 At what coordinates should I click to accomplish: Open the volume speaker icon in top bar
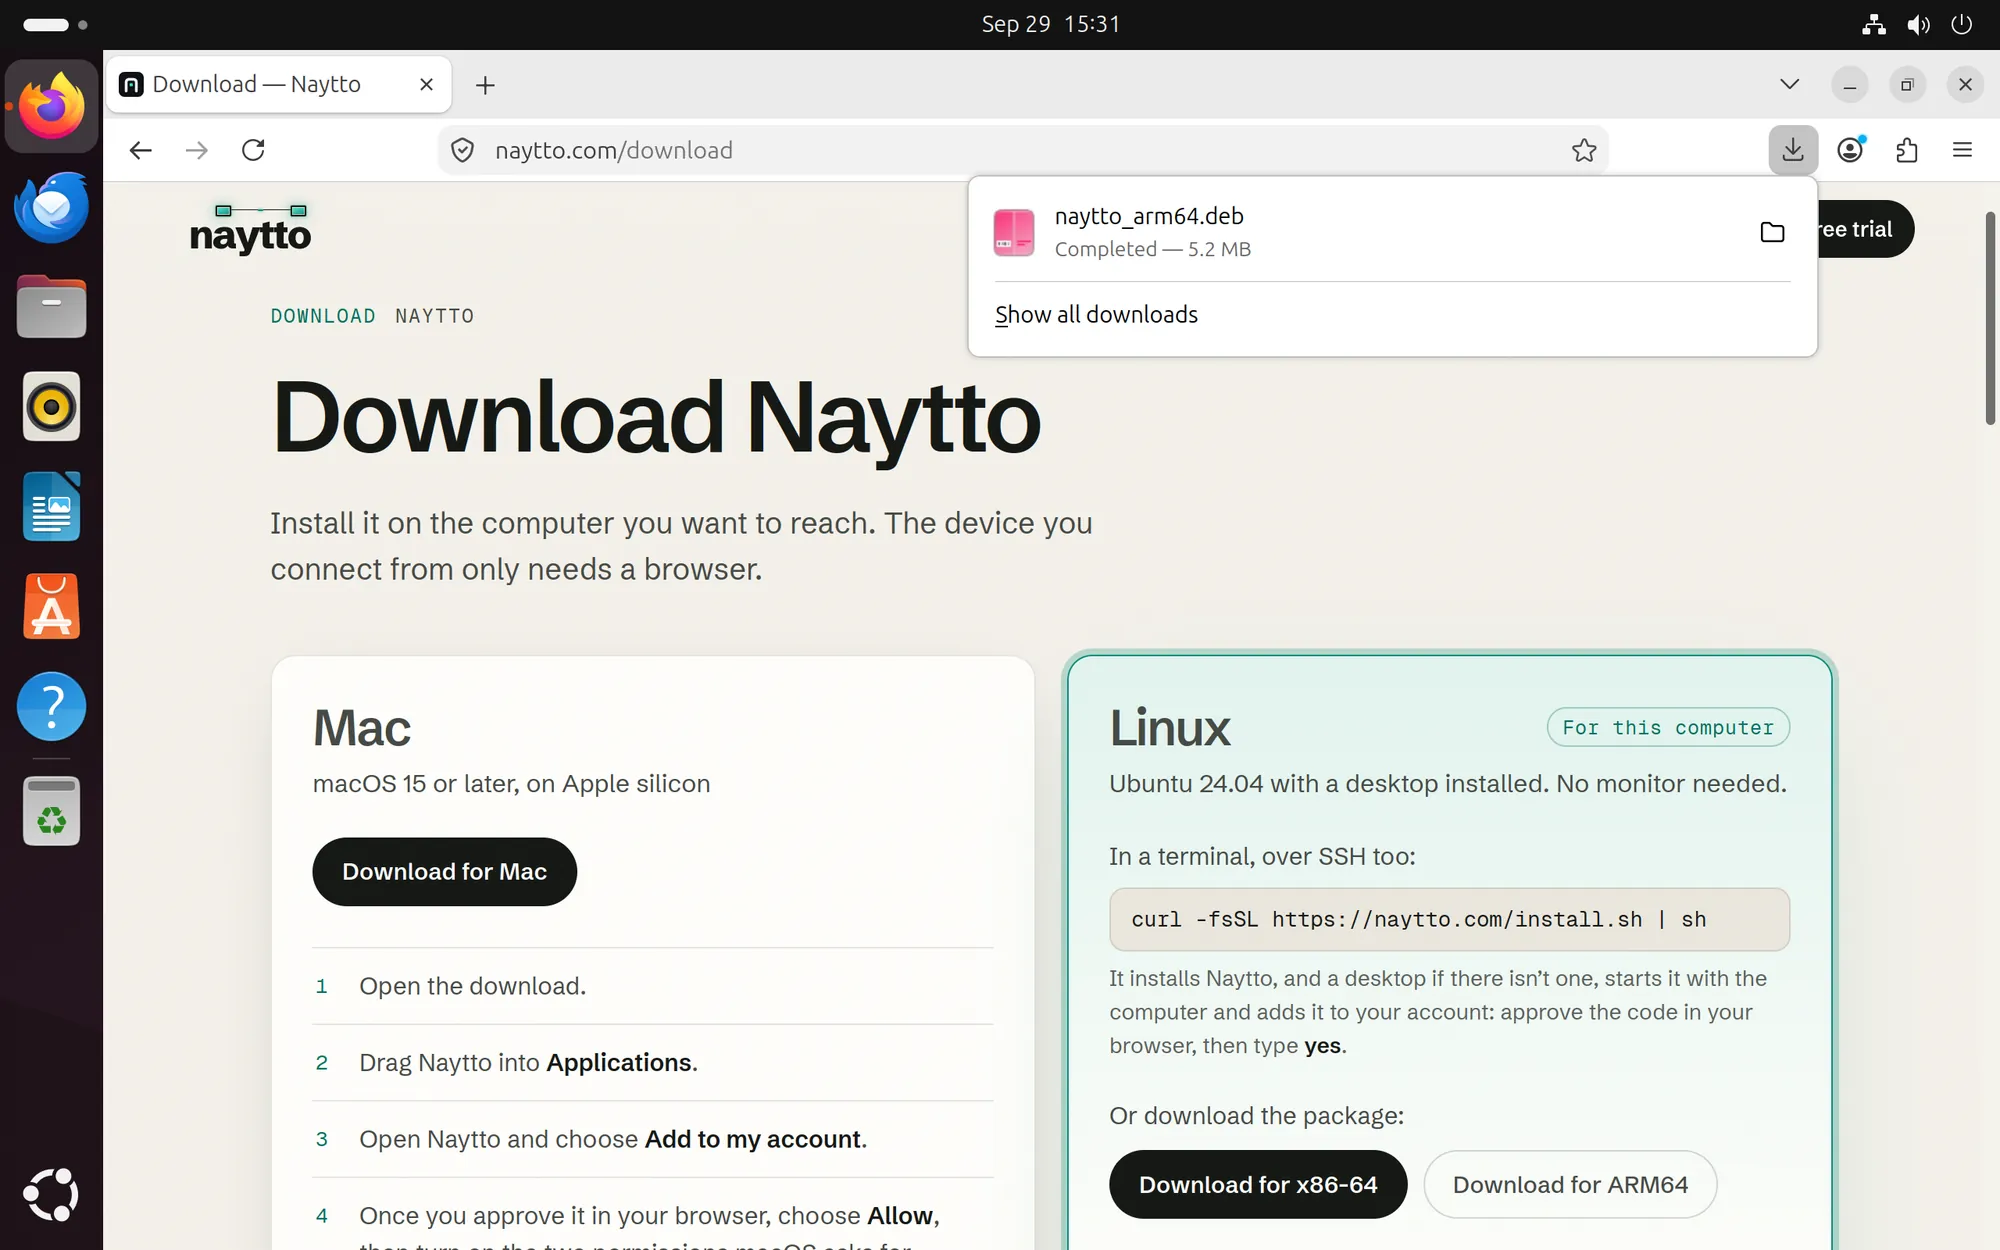1918,24
